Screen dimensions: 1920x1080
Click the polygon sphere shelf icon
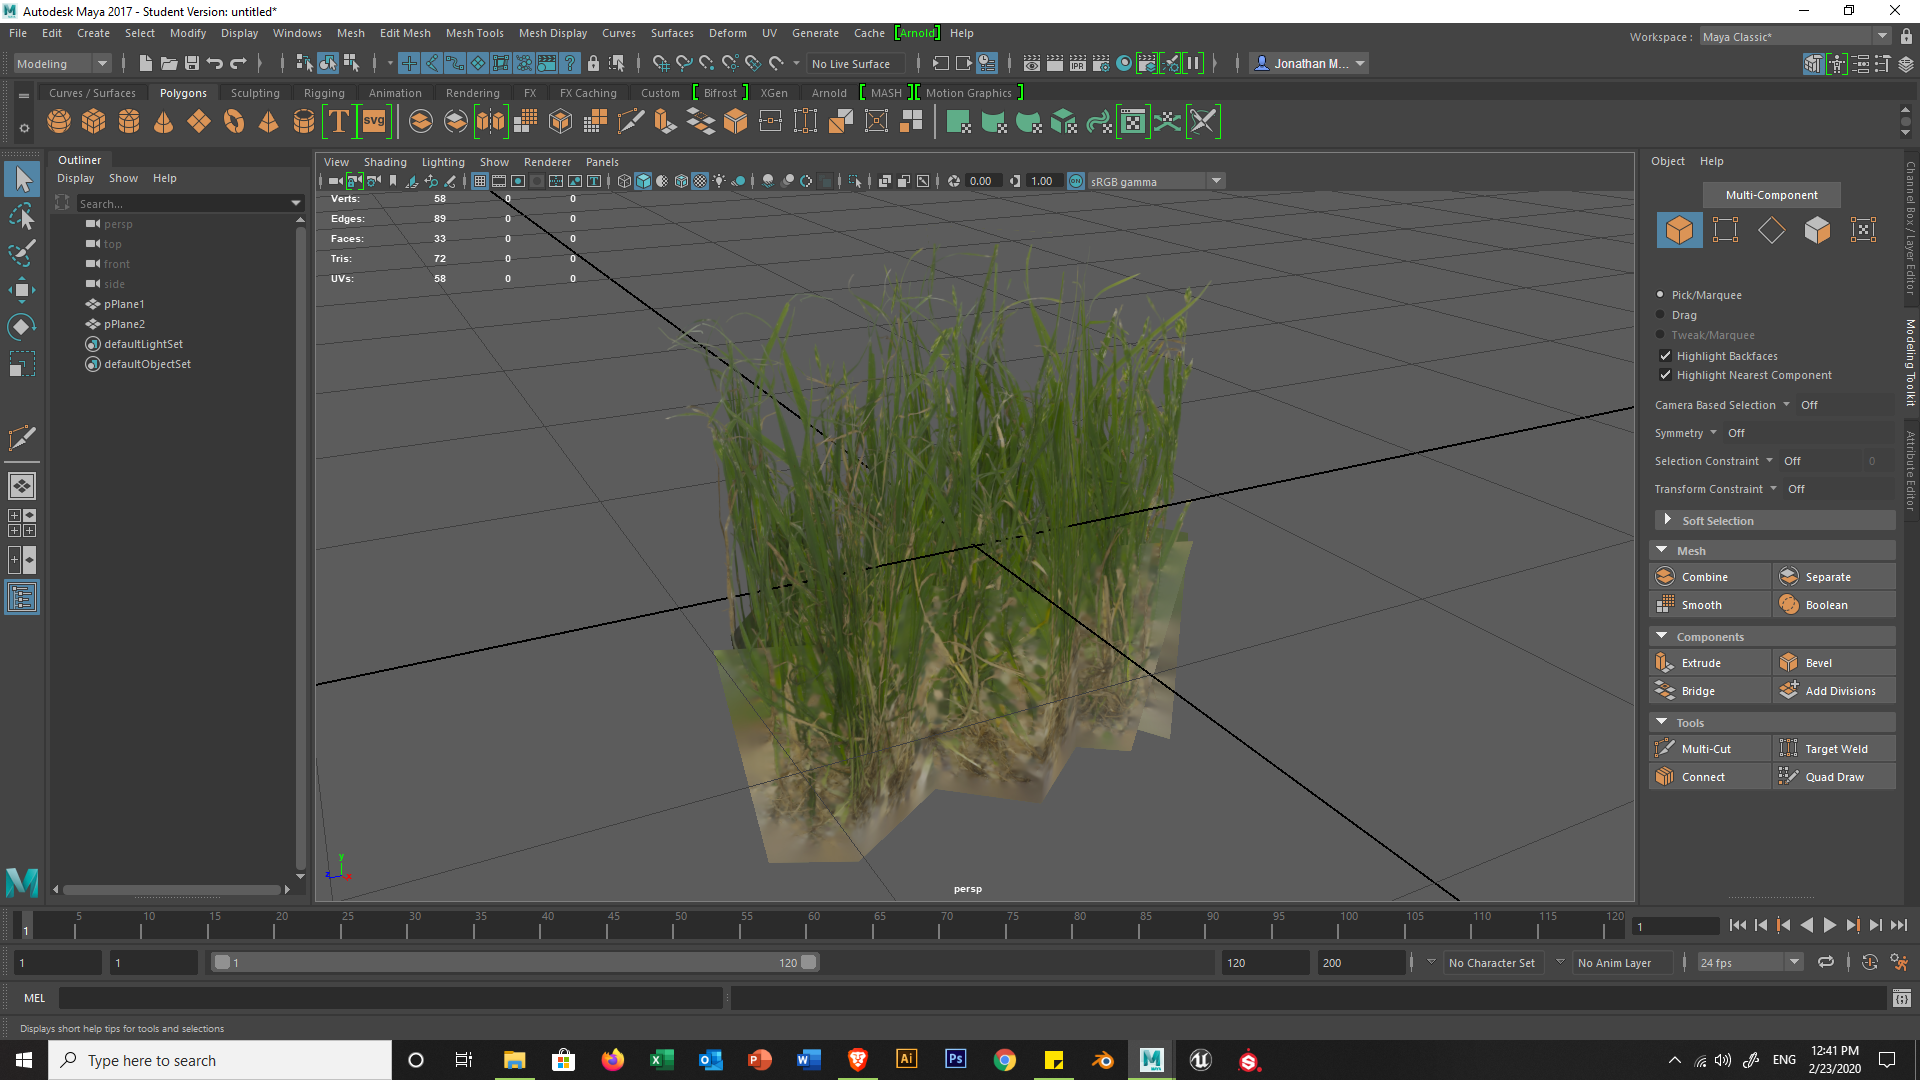[59, 122]
